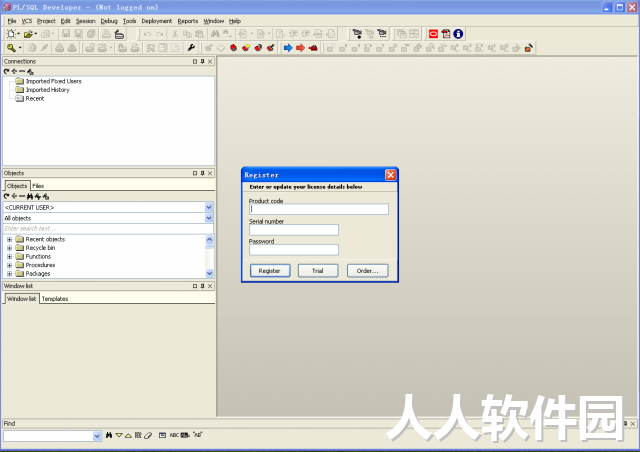Viewport: 640px width, 452px height.
Task: Click the red bug-like debug icon after eraser icon
Action: tap(233, 48)
